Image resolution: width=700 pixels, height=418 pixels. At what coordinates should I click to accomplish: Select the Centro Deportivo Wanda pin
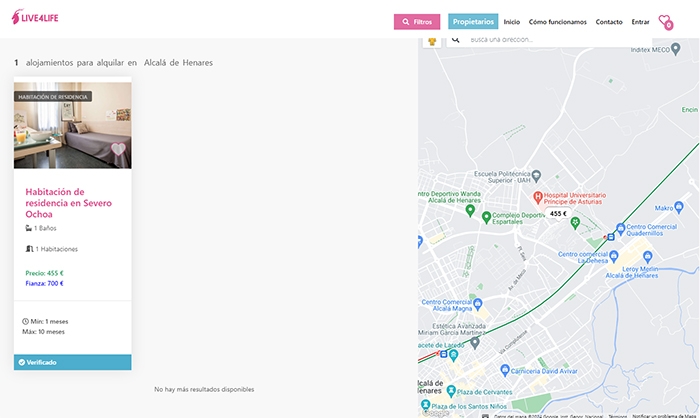click(x=470, y=210)
